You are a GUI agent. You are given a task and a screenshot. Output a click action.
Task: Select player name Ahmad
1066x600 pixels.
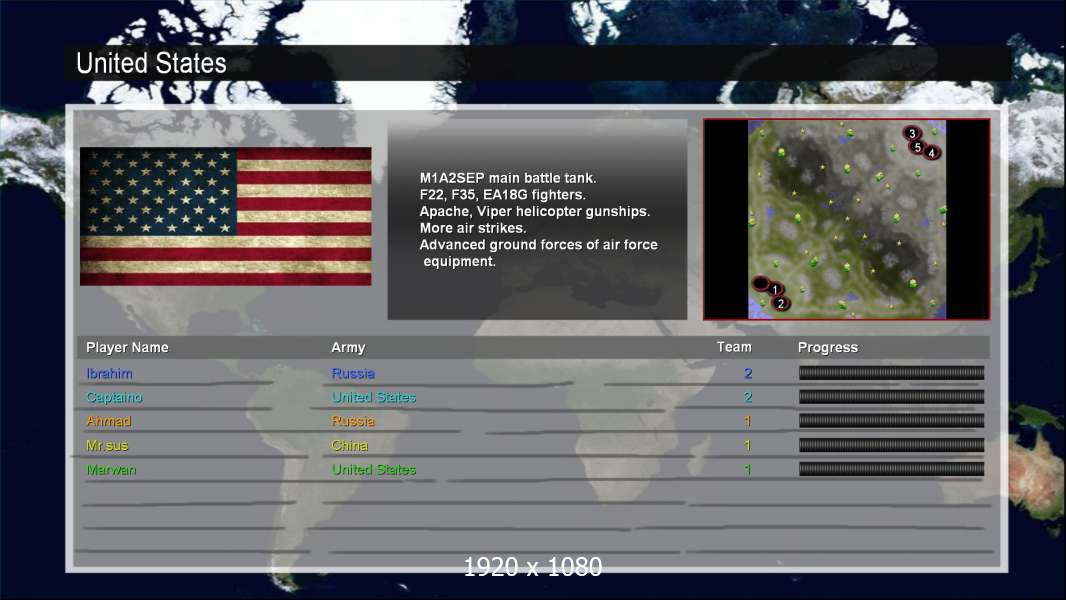[109, 421]
